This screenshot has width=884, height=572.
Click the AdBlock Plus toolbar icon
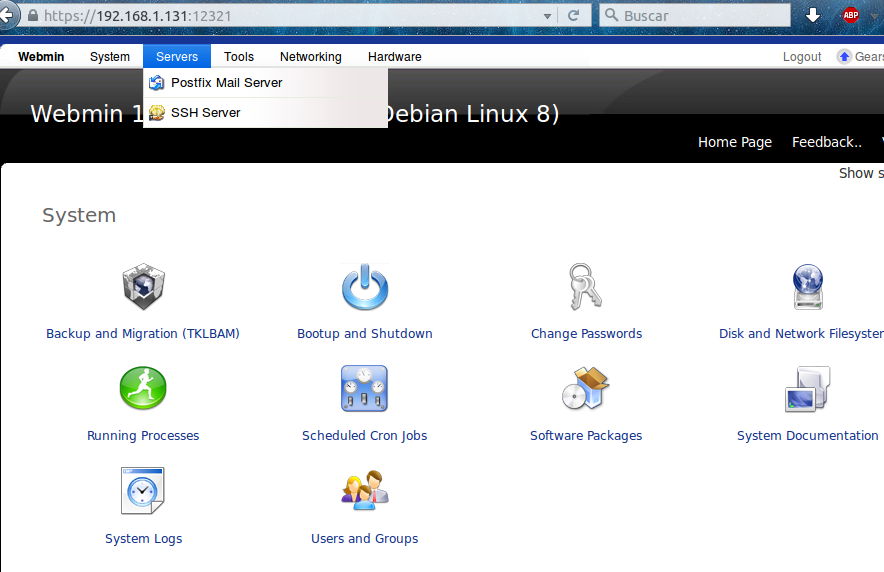[x=851, y=15]
